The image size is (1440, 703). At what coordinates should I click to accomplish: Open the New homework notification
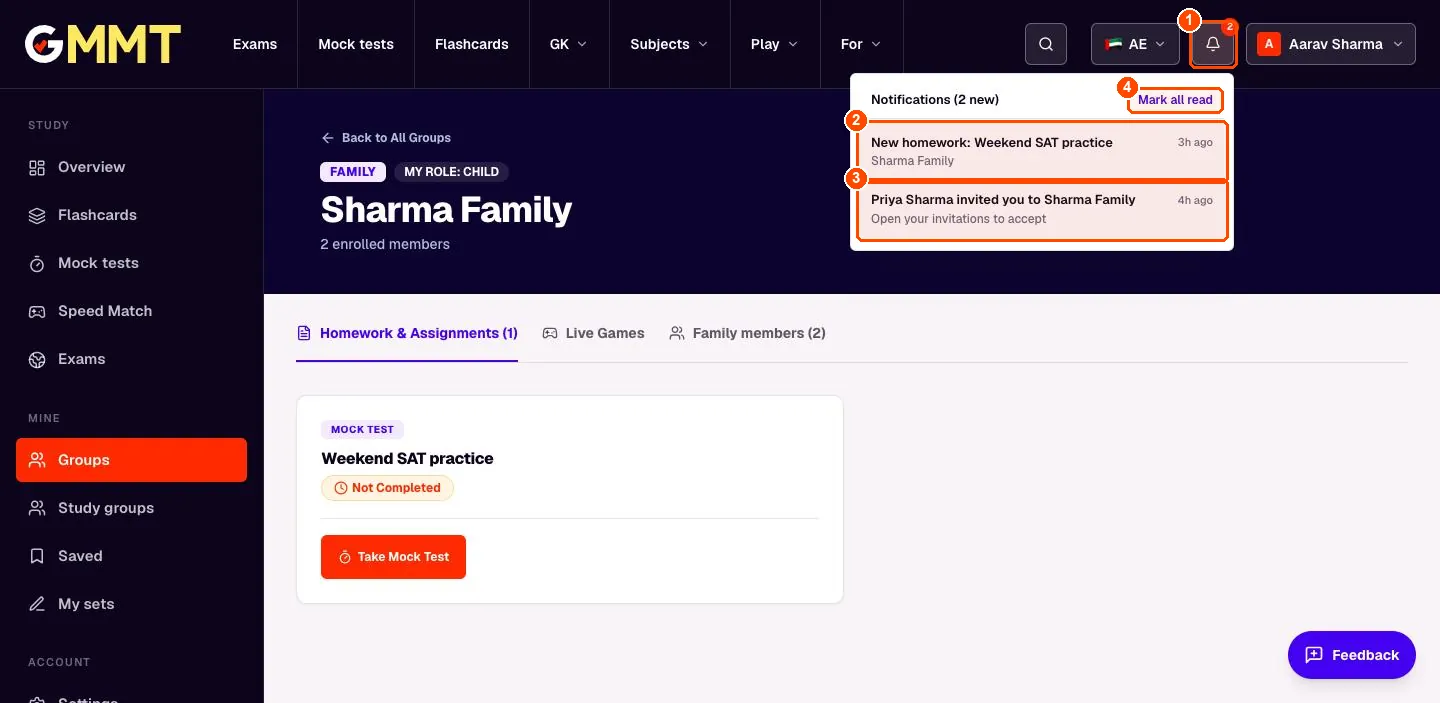(x=1042, y=151)
